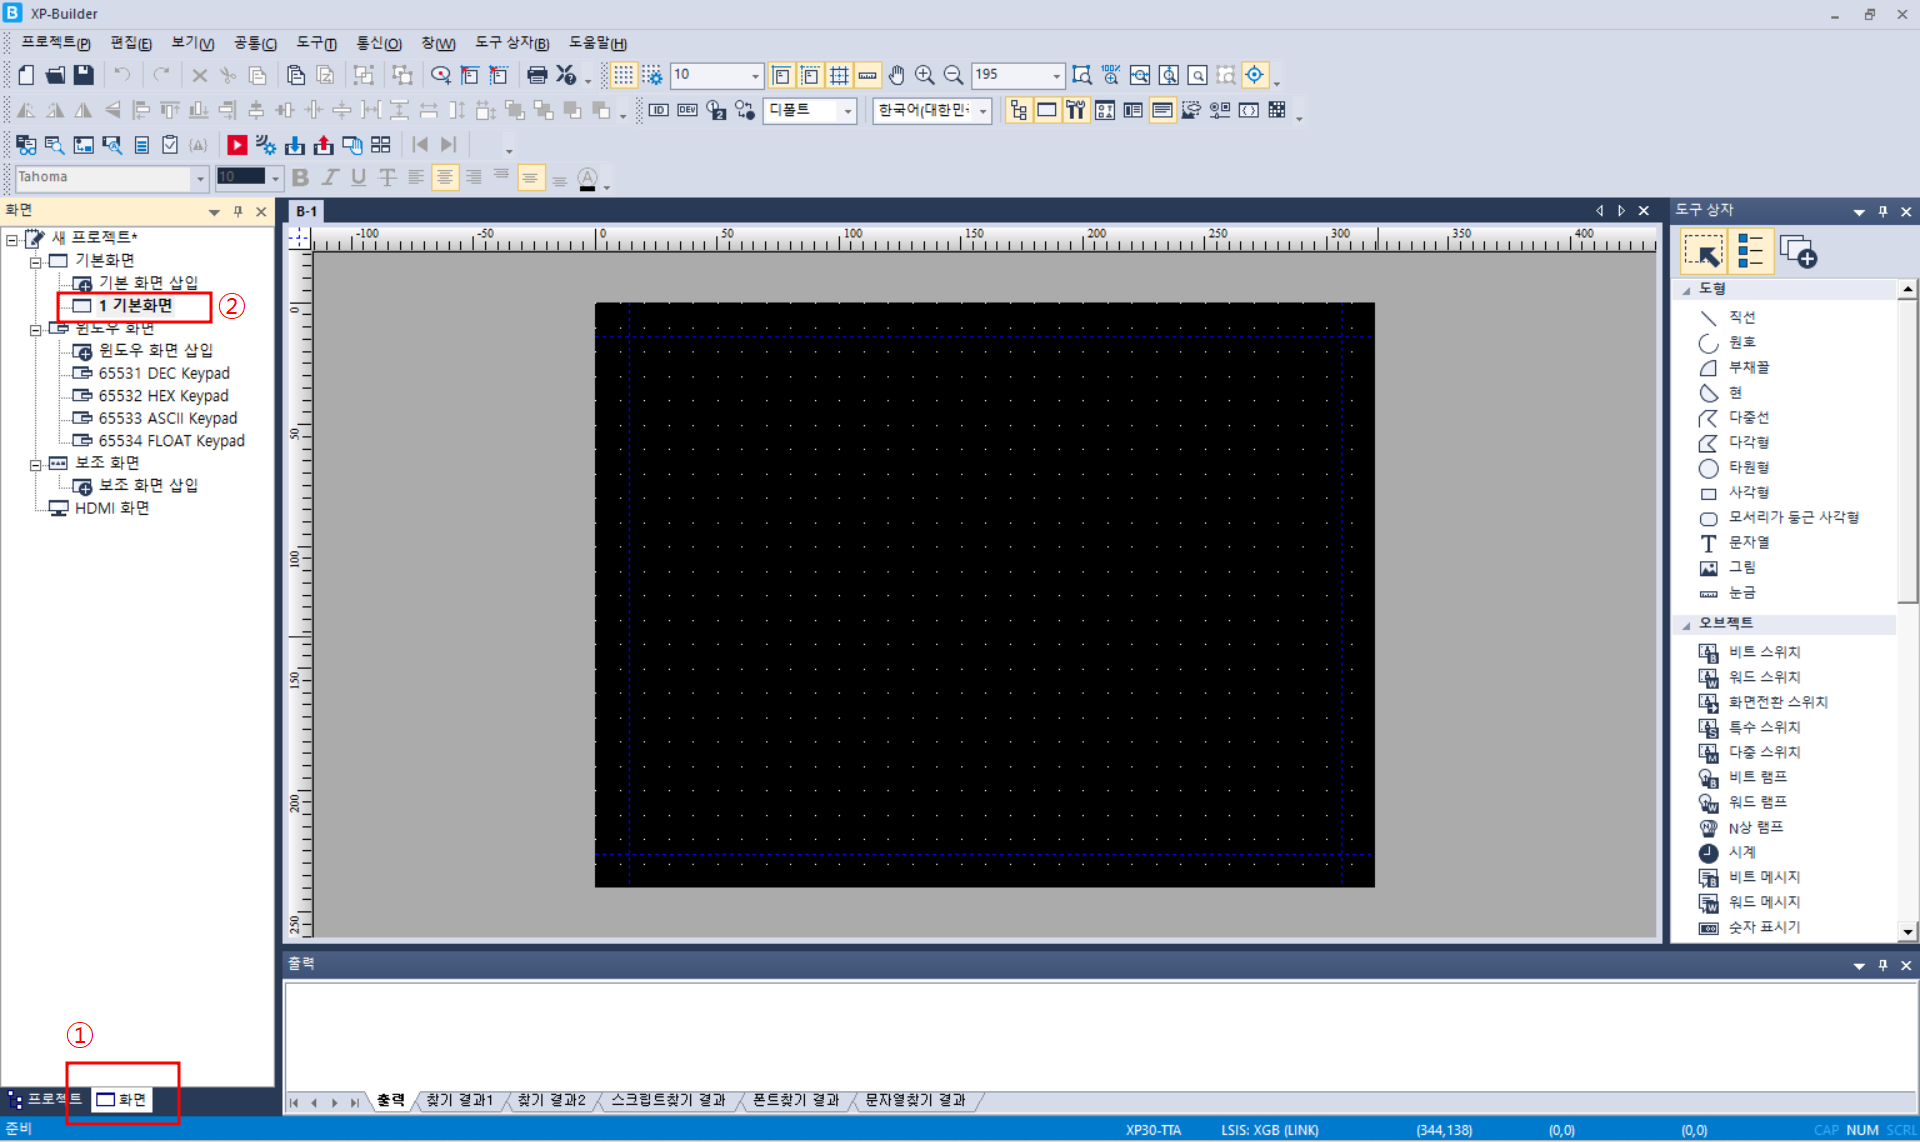Screen dimensions: 1920x1142
Task: Toggle the ruler display button
Action: 868,75
